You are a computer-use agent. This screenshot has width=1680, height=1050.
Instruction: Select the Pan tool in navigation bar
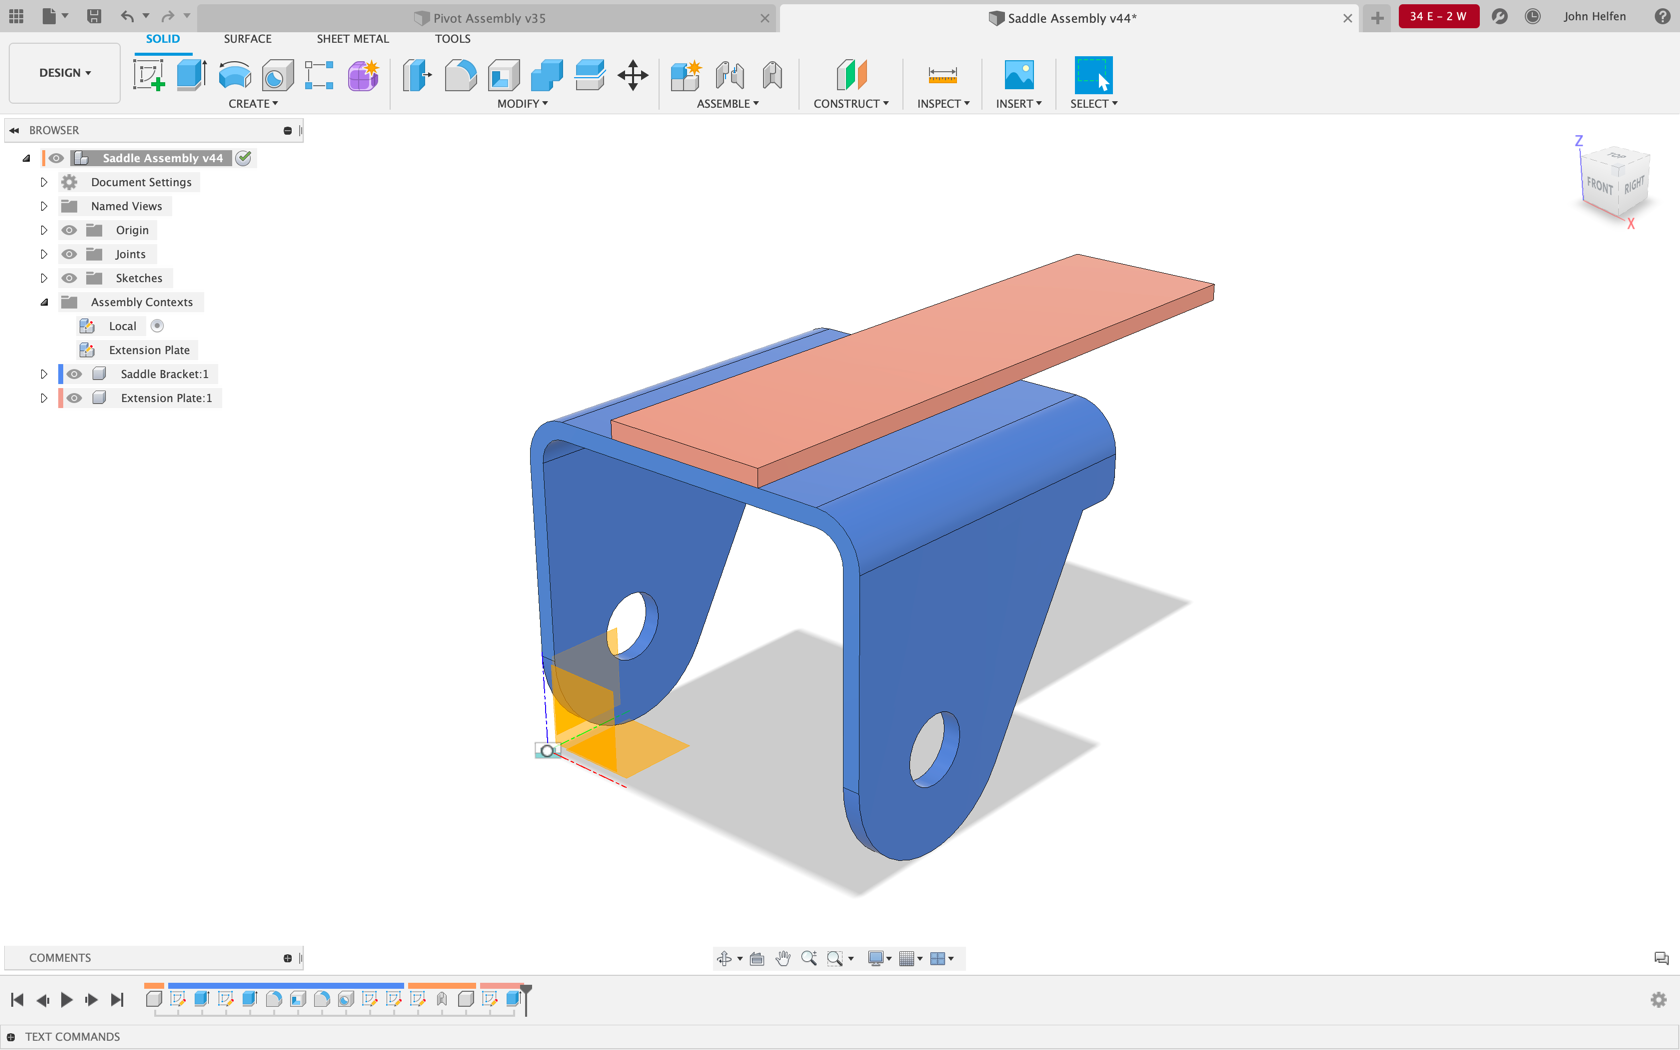783,957
